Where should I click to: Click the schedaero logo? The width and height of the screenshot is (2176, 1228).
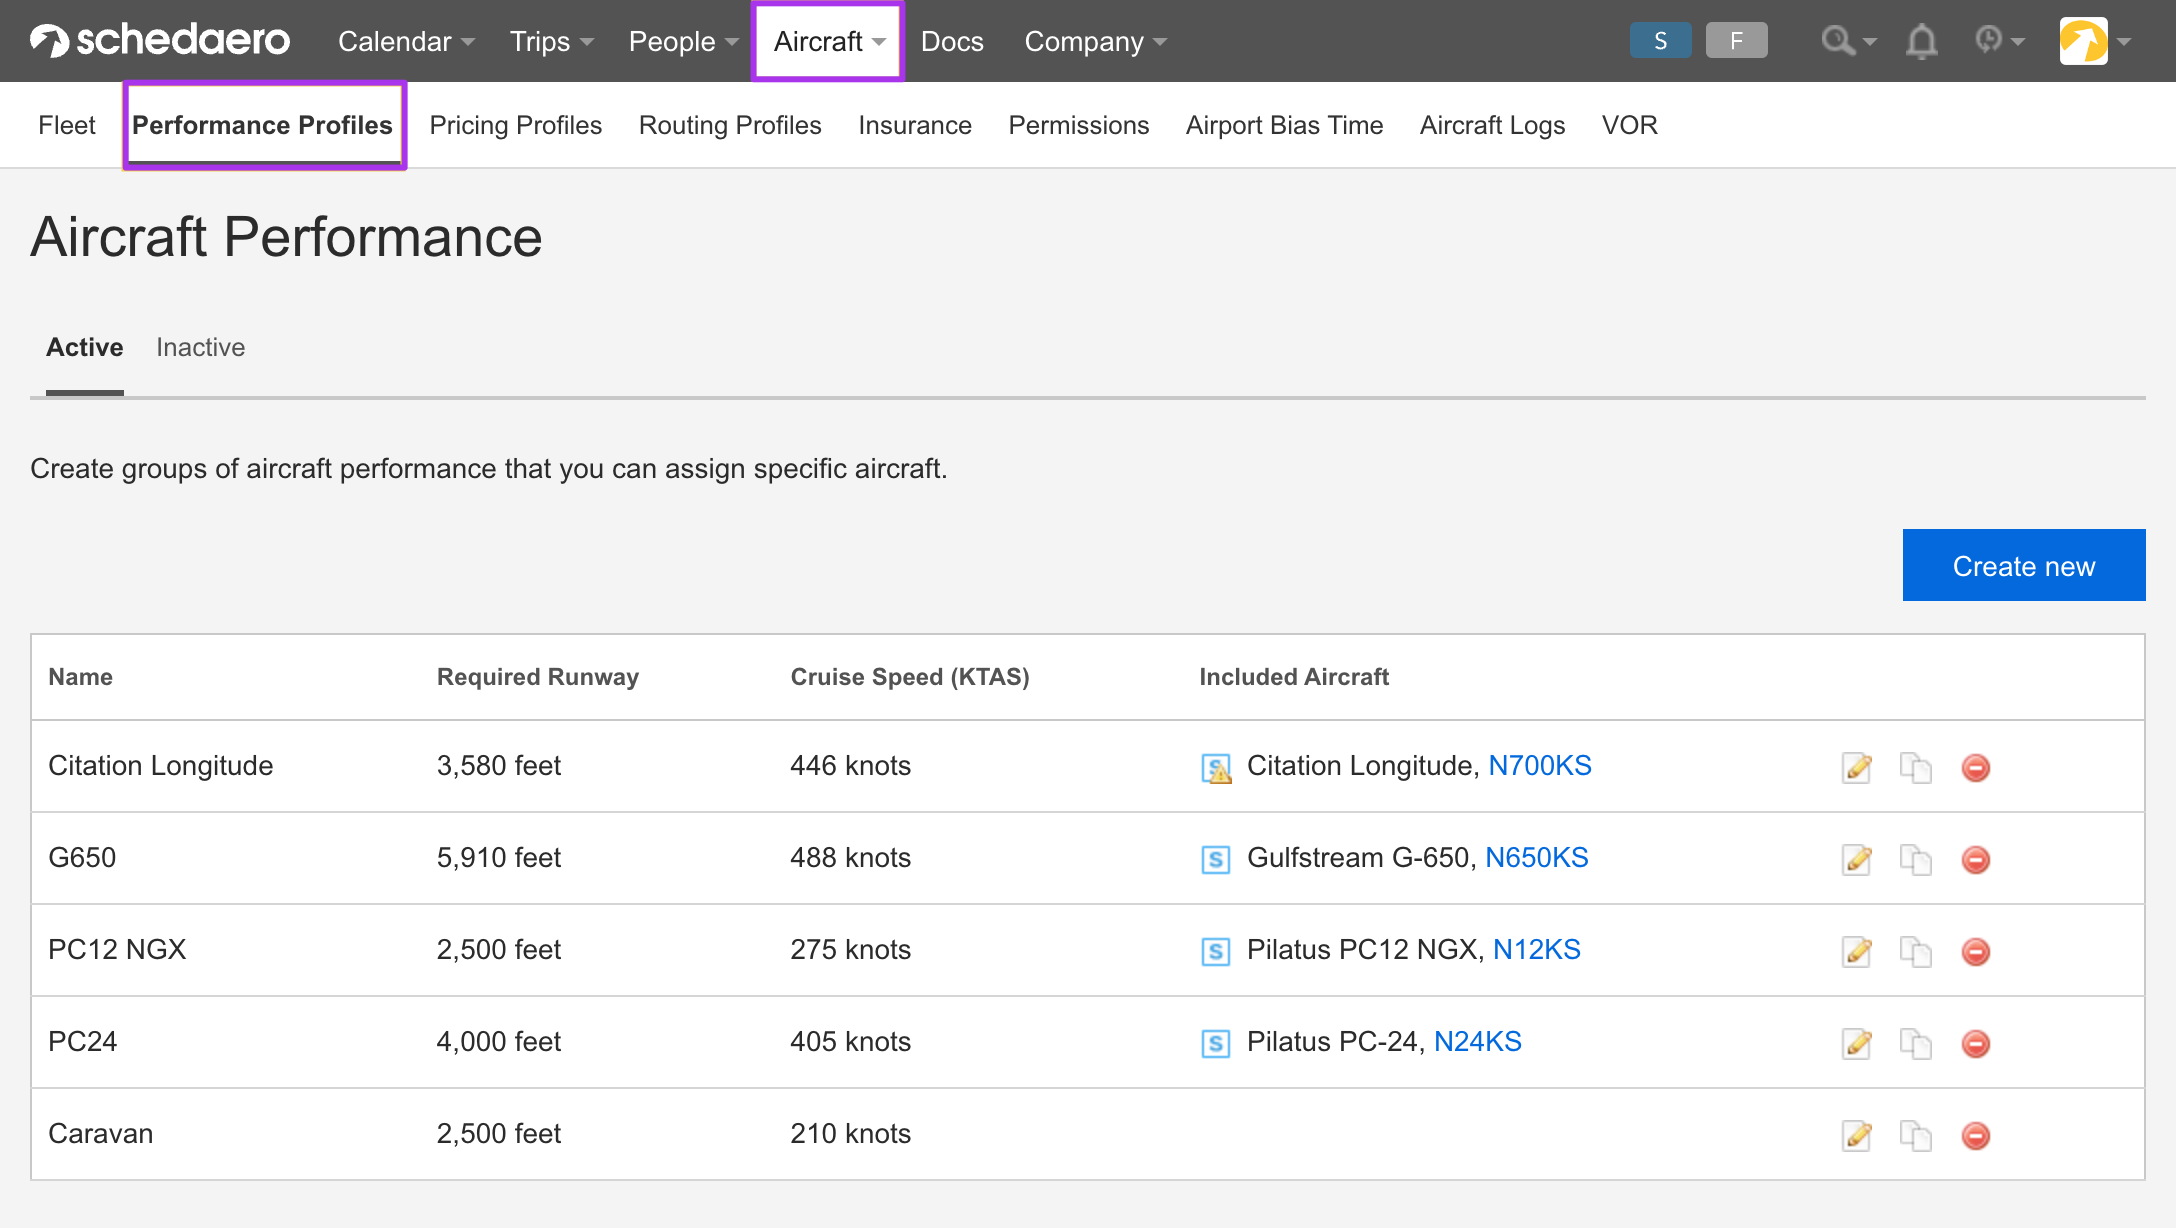160,40
